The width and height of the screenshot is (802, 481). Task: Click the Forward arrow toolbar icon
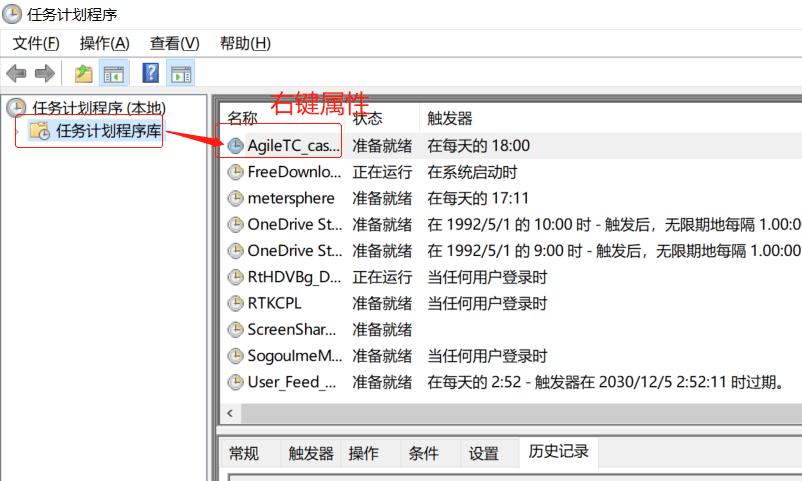click(44, 74)
